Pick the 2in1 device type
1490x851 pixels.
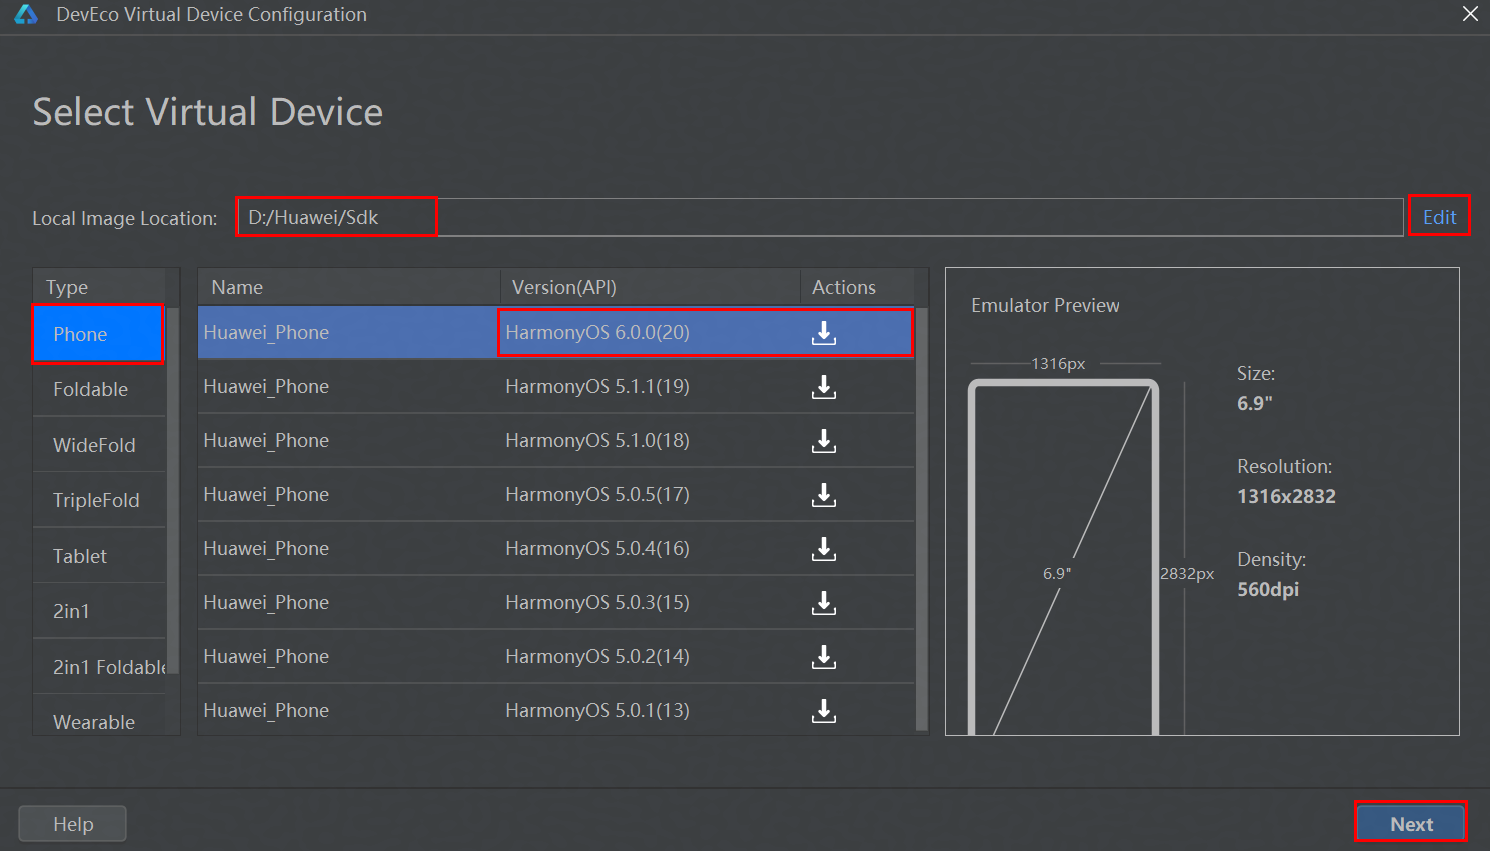coord(99,611)
